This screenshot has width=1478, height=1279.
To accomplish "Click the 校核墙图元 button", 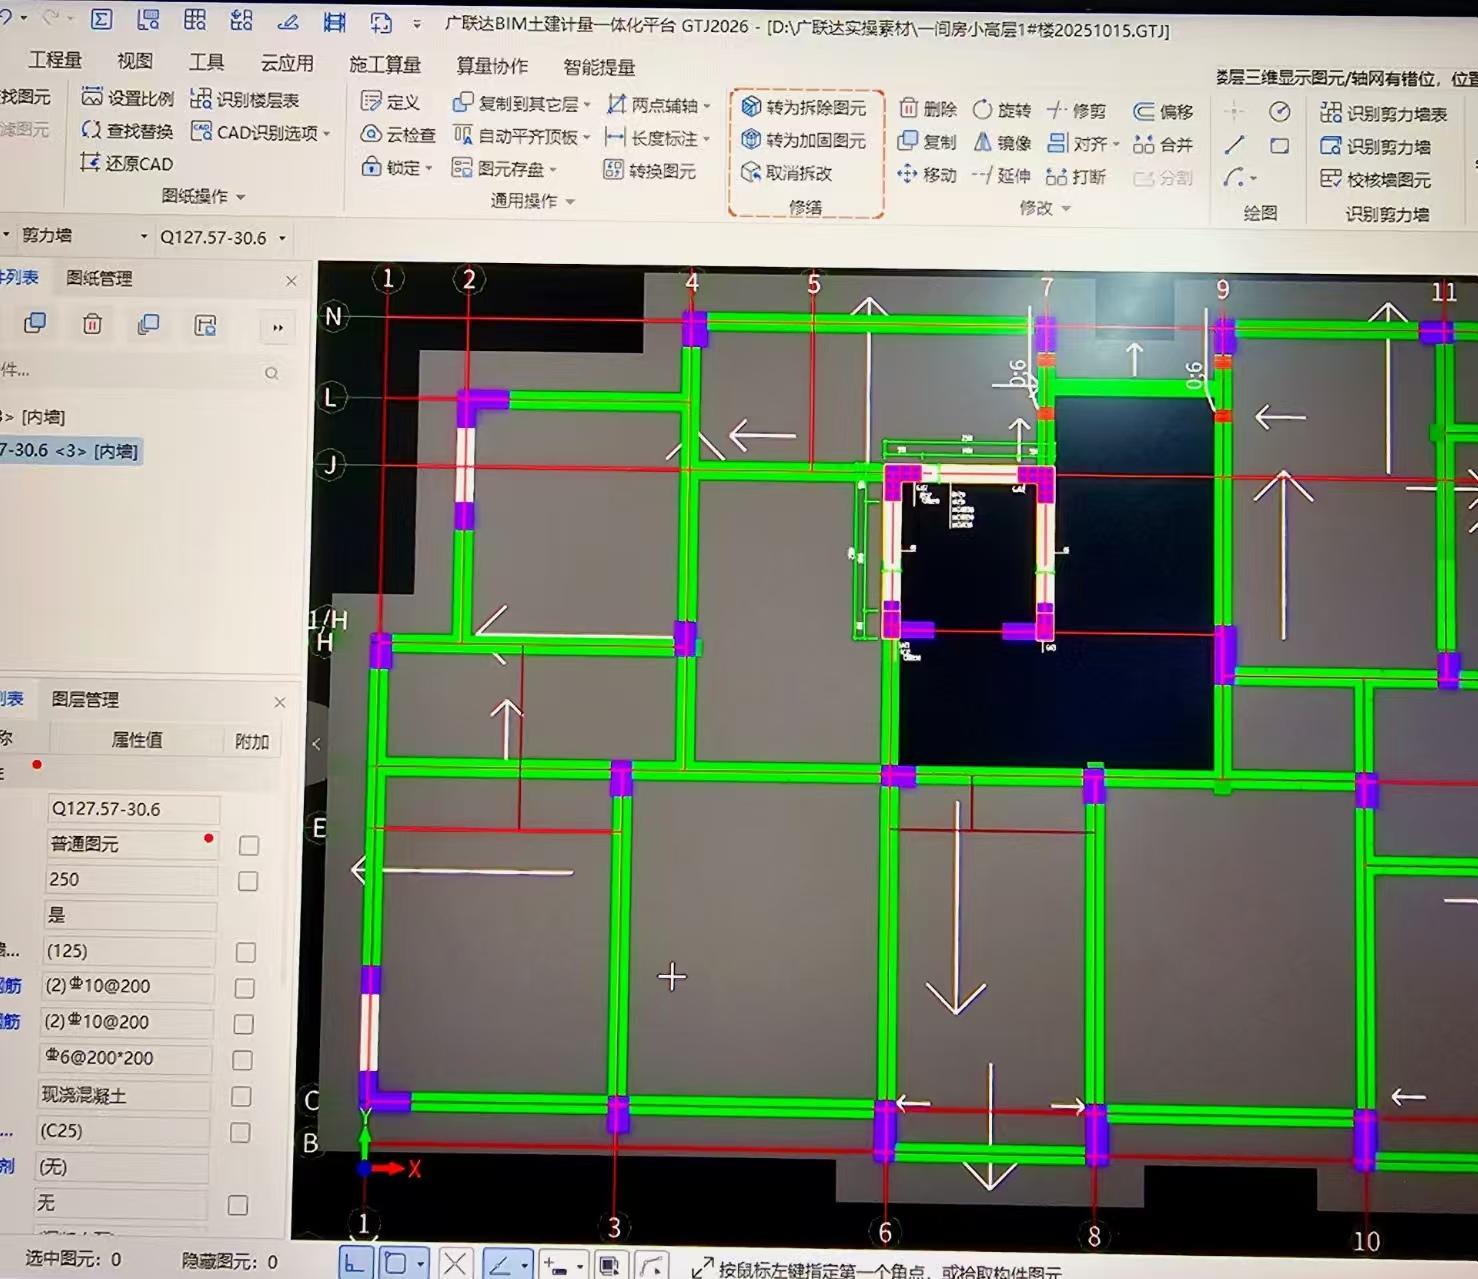I will (1375, 180).
